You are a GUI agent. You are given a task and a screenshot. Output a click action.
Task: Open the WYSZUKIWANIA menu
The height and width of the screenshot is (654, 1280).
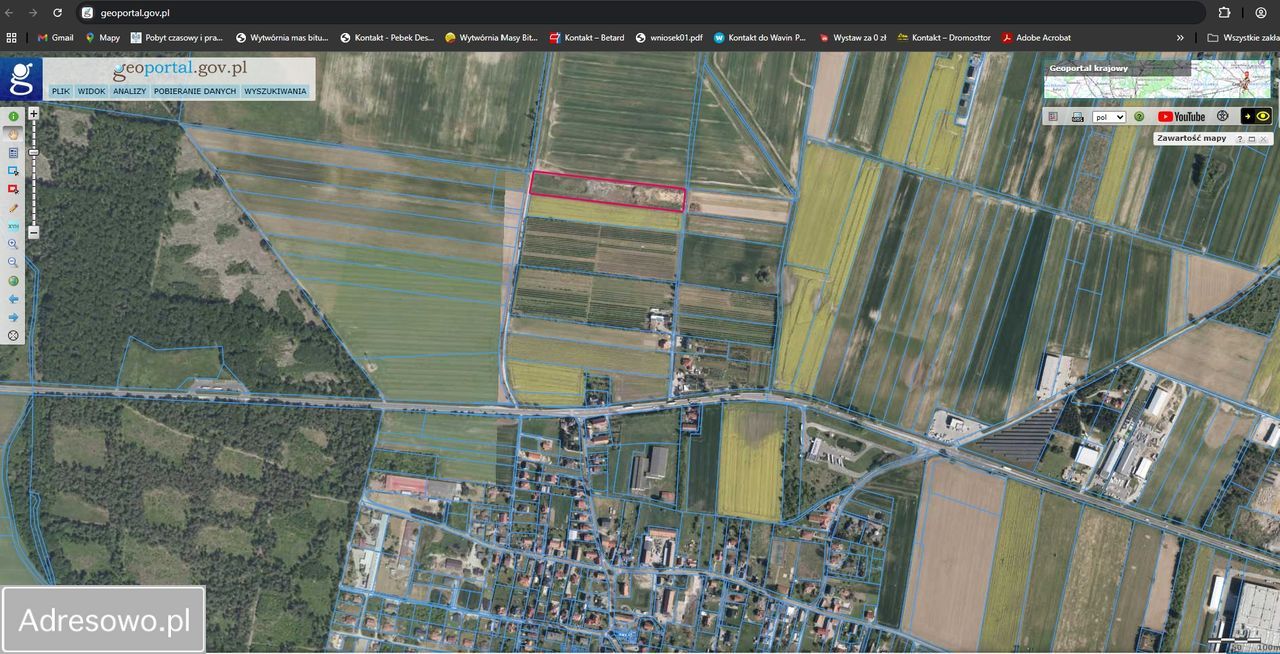(x=275, y=91)
